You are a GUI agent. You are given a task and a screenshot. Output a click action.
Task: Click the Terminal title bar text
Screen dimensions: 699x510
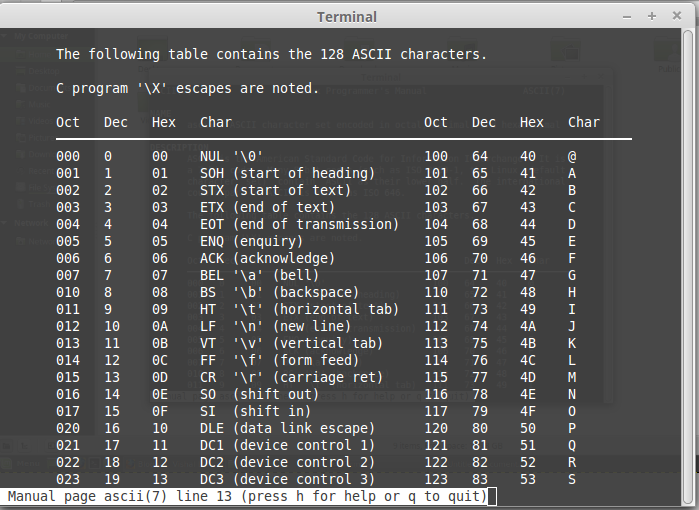(x=347, y=16)
